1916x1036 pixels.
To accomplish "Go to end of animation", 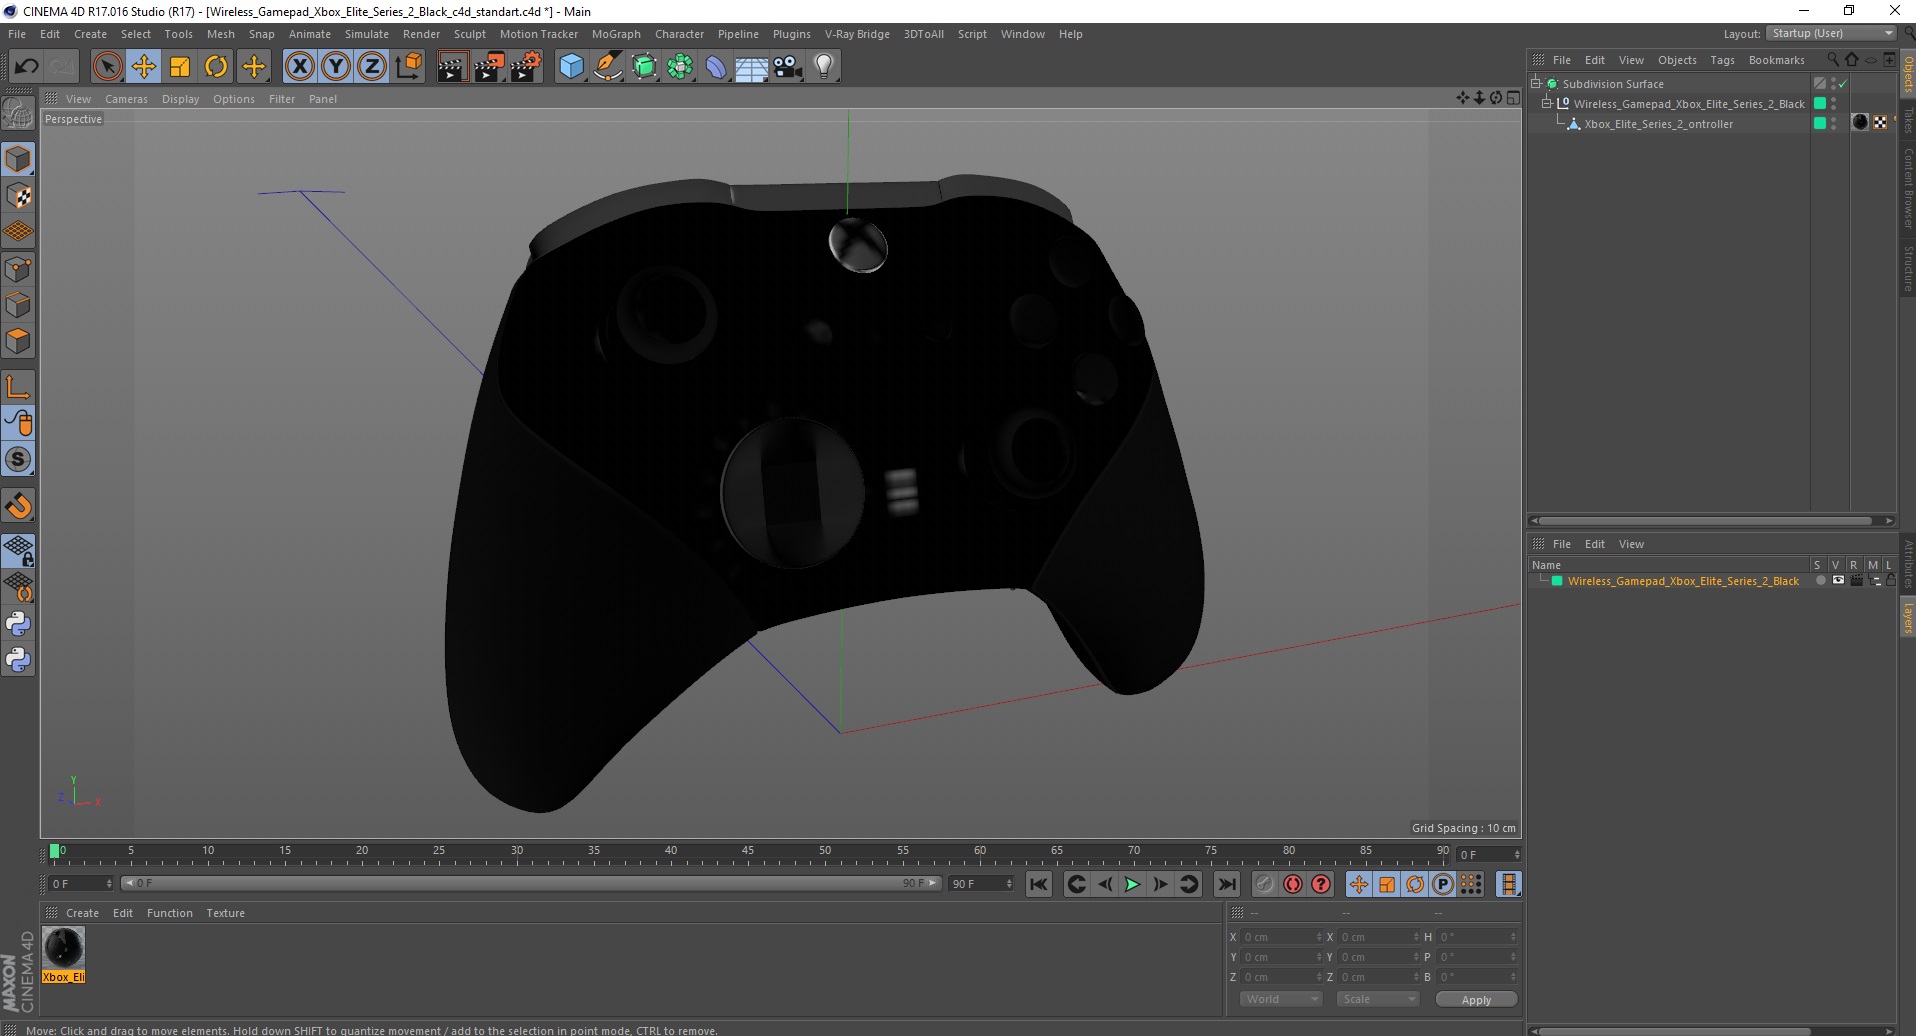I will point(1226,884).
